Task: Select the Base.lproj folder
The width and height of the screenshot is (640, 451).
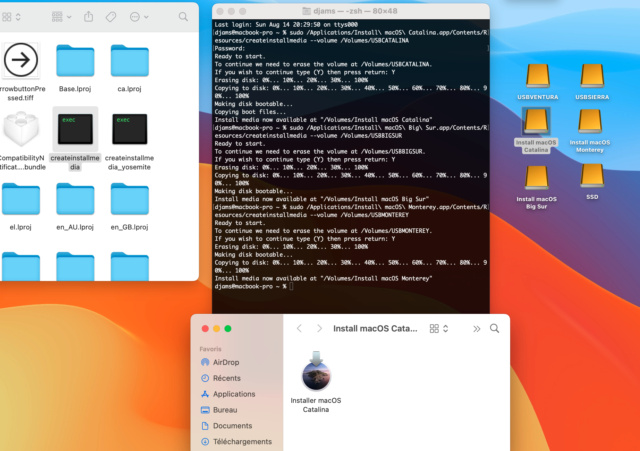Action: (x=75, y=61)
